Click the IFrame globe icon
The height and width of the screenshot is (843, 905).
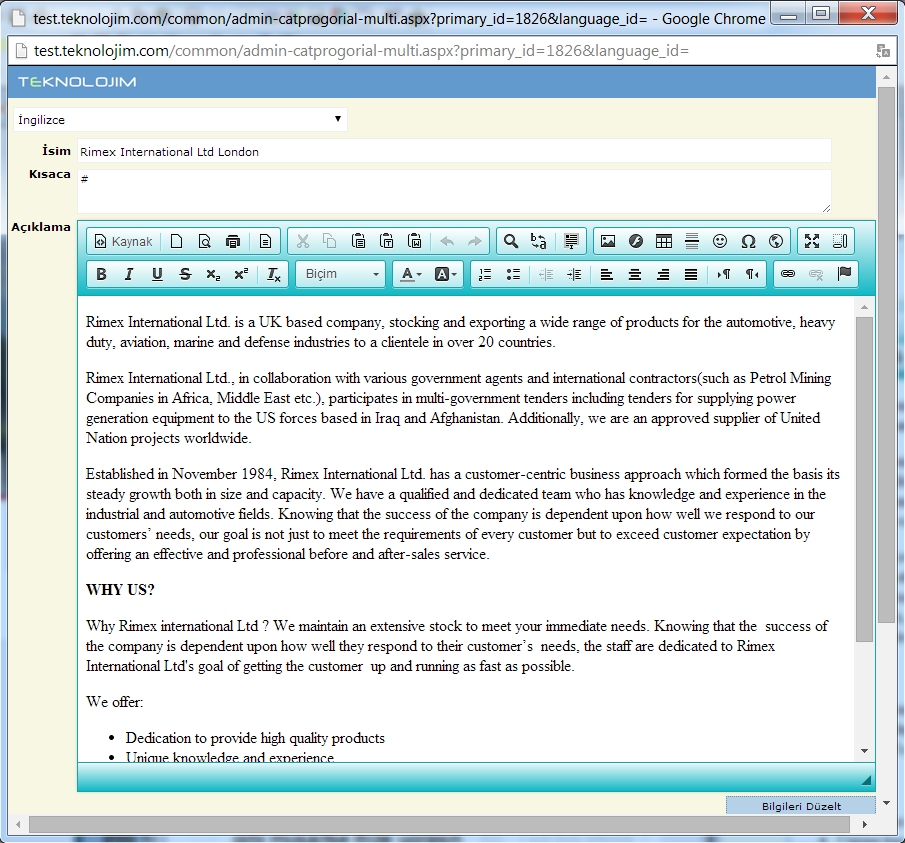coord(776,241)
